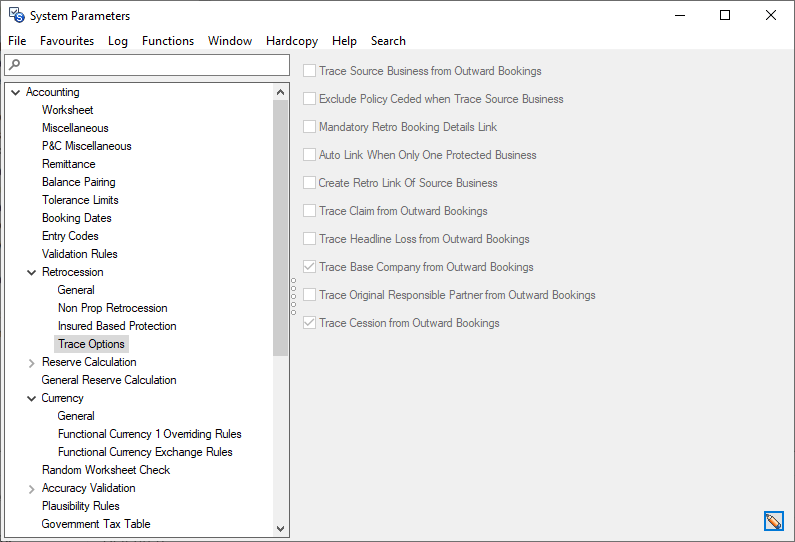Check Auto Link When Only One Protected Business
This screenshot has width=795, height=542.
[x=310, y=155]
